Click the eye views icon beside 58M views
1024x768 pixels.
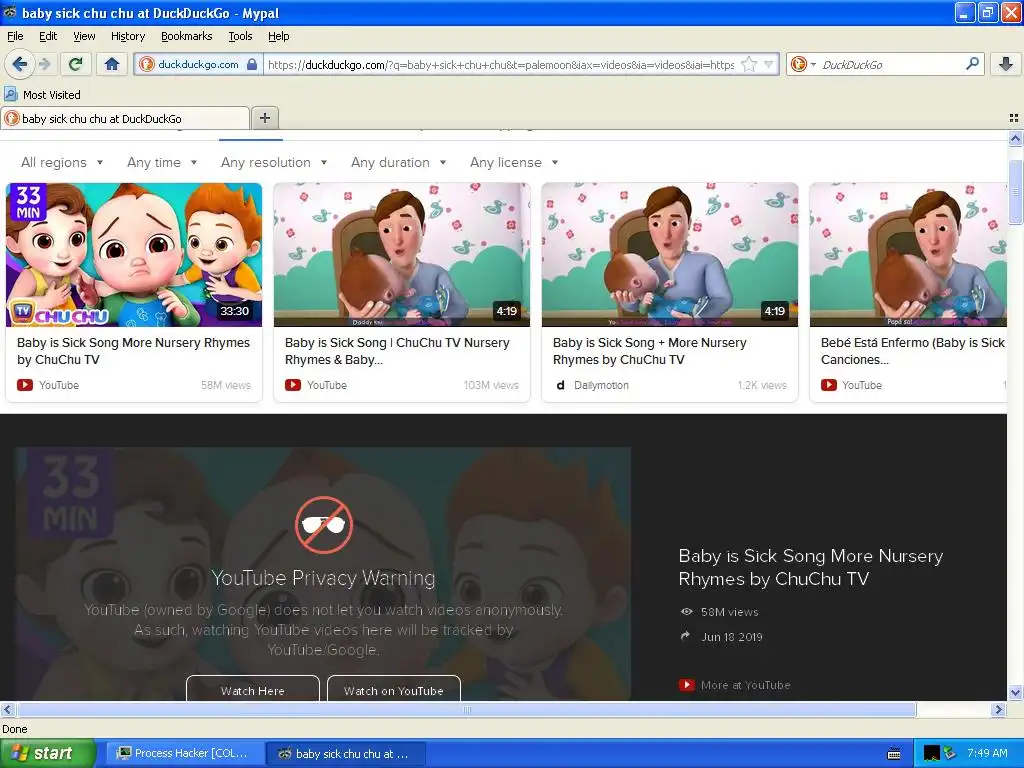click(686, 612)
